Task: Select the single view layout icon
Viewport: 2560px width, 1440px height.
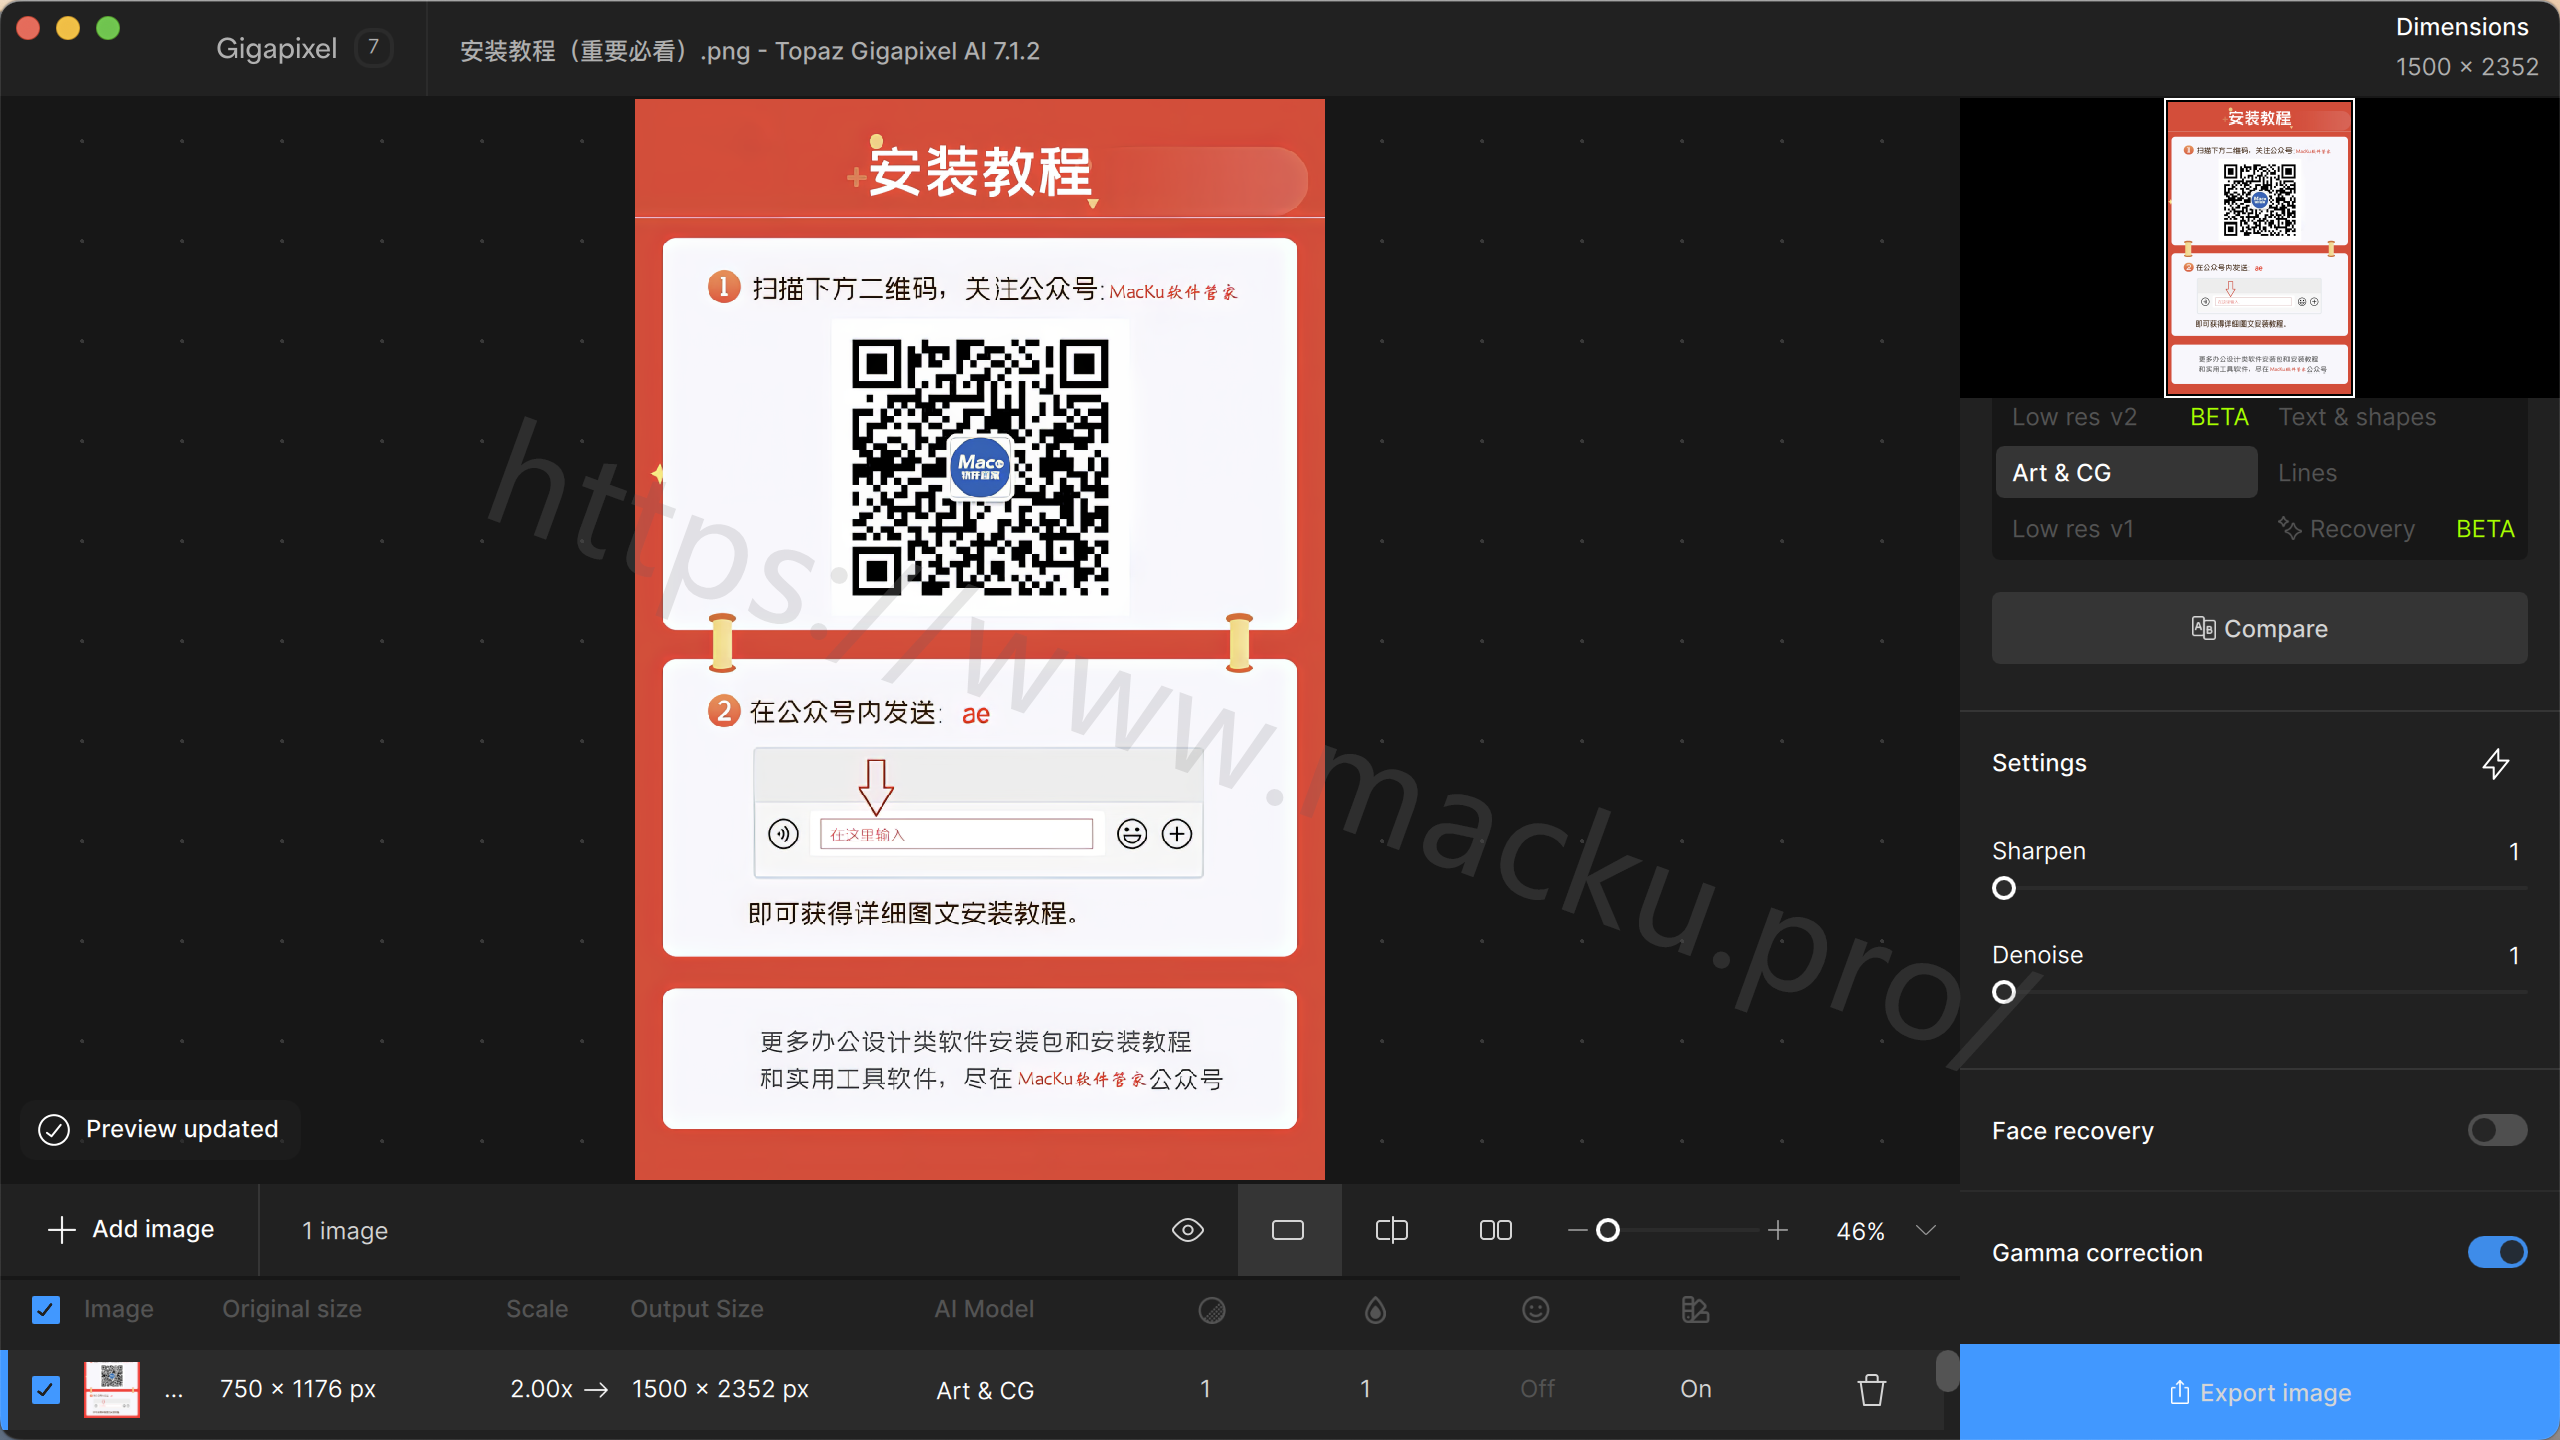Action: click(x=1288, y=1230)
